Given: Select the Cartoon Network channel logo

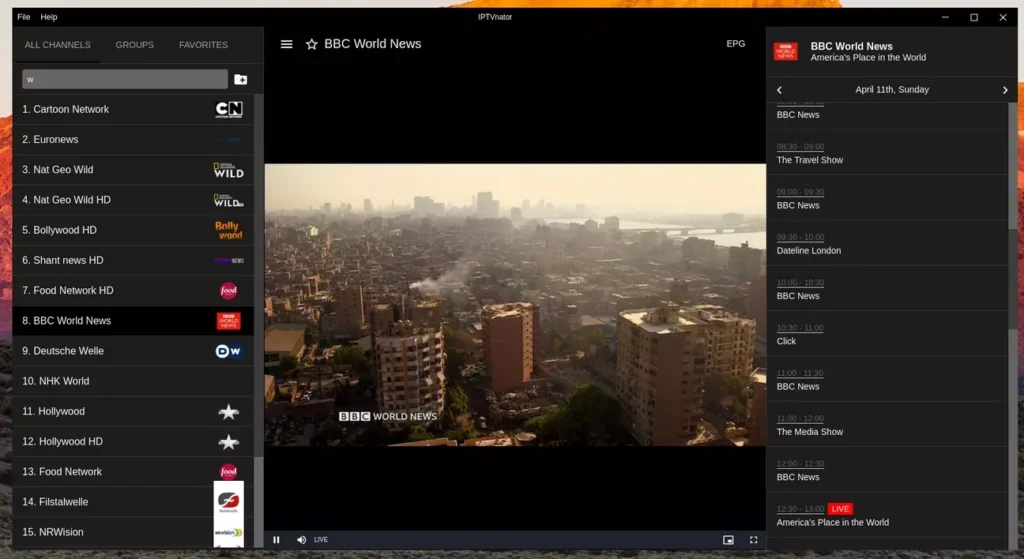Looking at the screenshot, I should tap(229, 110).
